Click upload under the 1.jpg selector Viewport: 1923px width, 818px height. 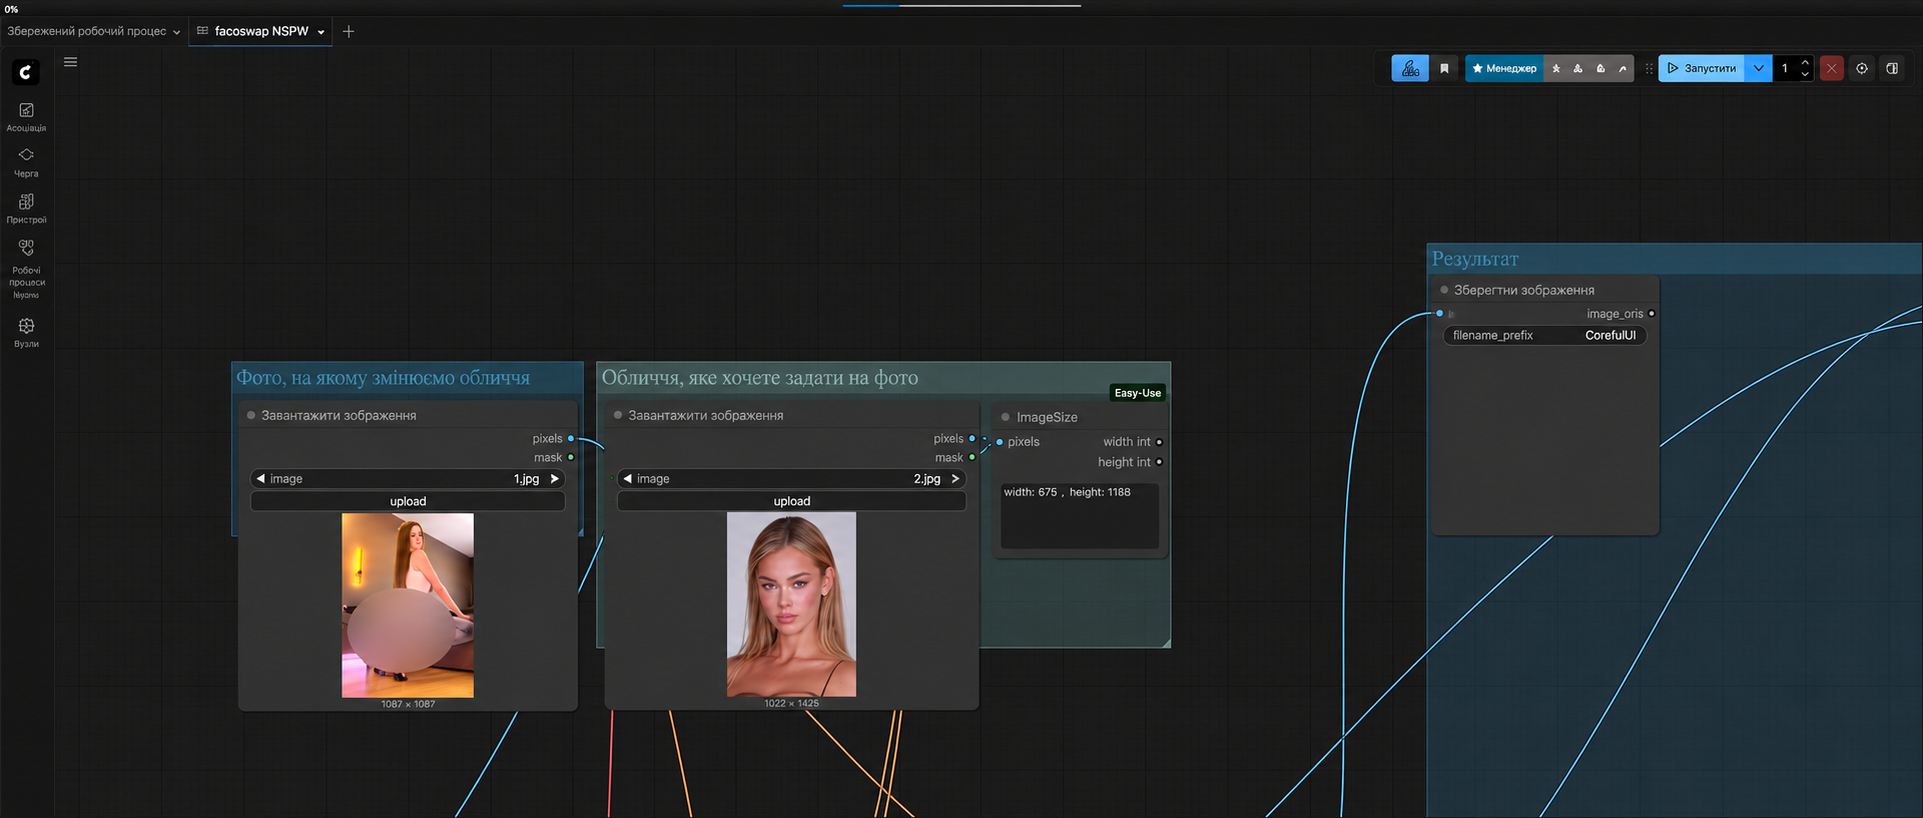pyautogui.click(x=408, y=501)
